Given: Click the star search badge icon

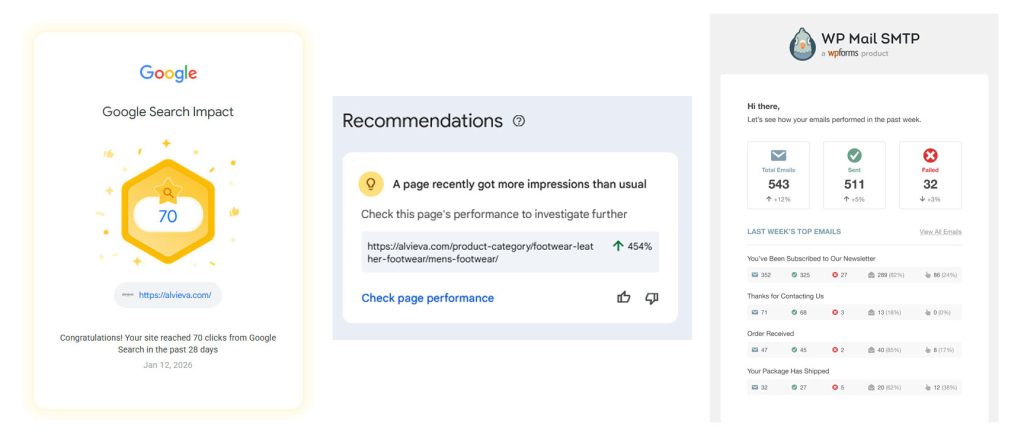Looking at the screenshot, I should (x=168, y=191).
